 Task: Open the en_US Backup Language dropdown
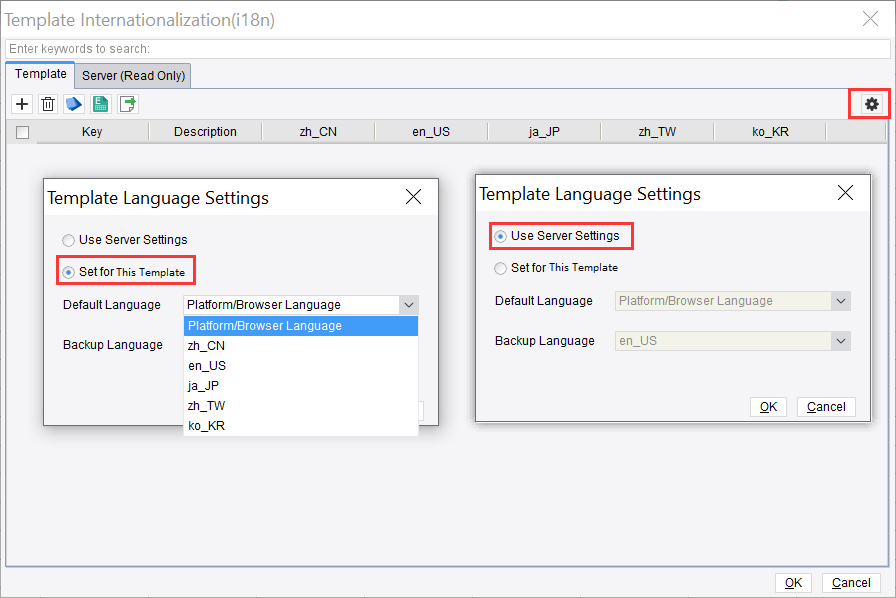point(732,340)
